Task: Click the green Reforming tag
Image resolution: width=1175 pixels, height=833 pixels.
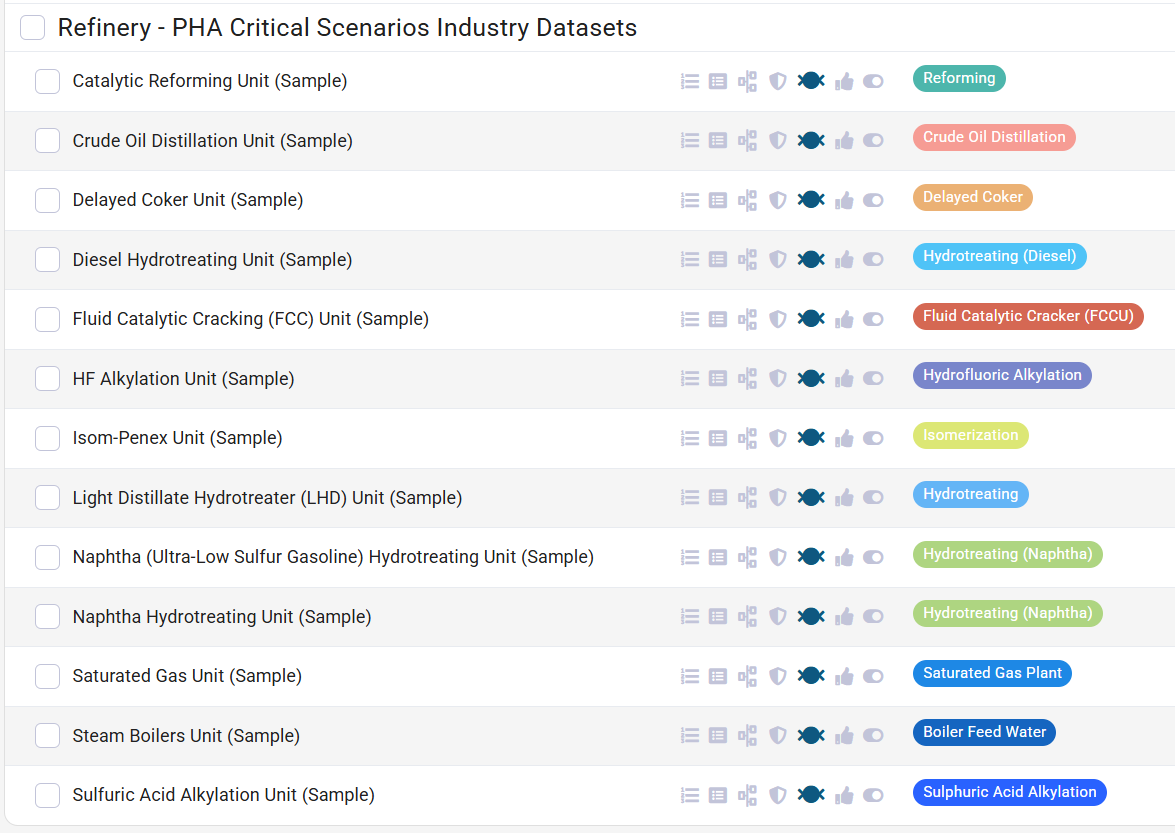Action: coord(959,77)
